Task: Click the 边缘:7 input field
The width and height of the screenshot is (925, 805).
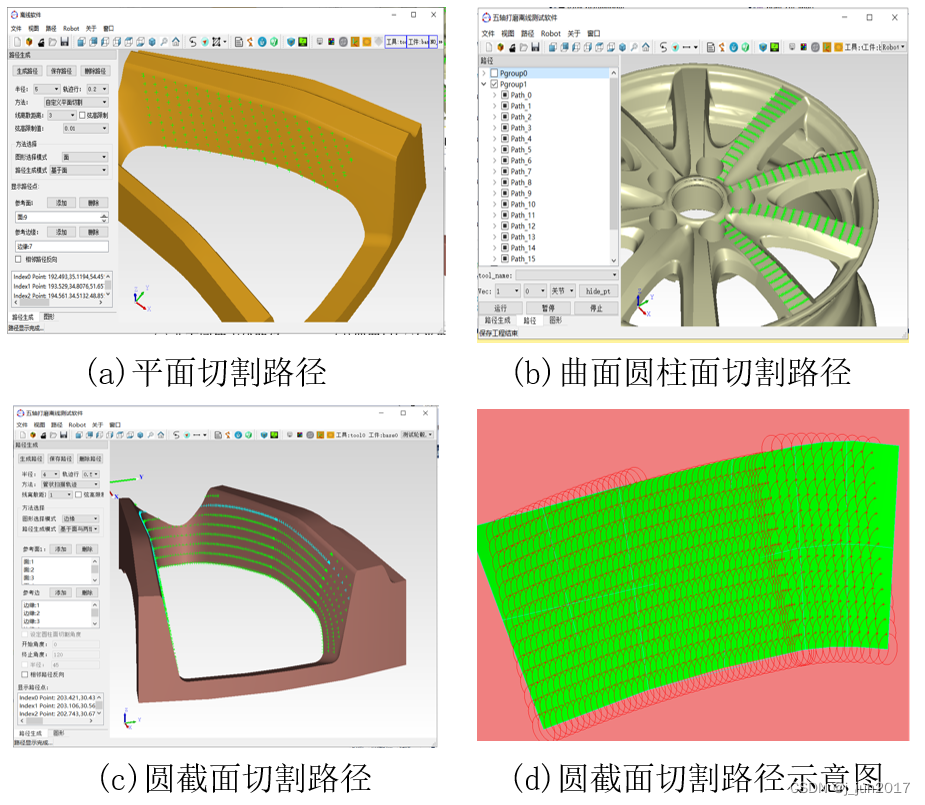Action: pyautogui.click(x=60, y=245)
